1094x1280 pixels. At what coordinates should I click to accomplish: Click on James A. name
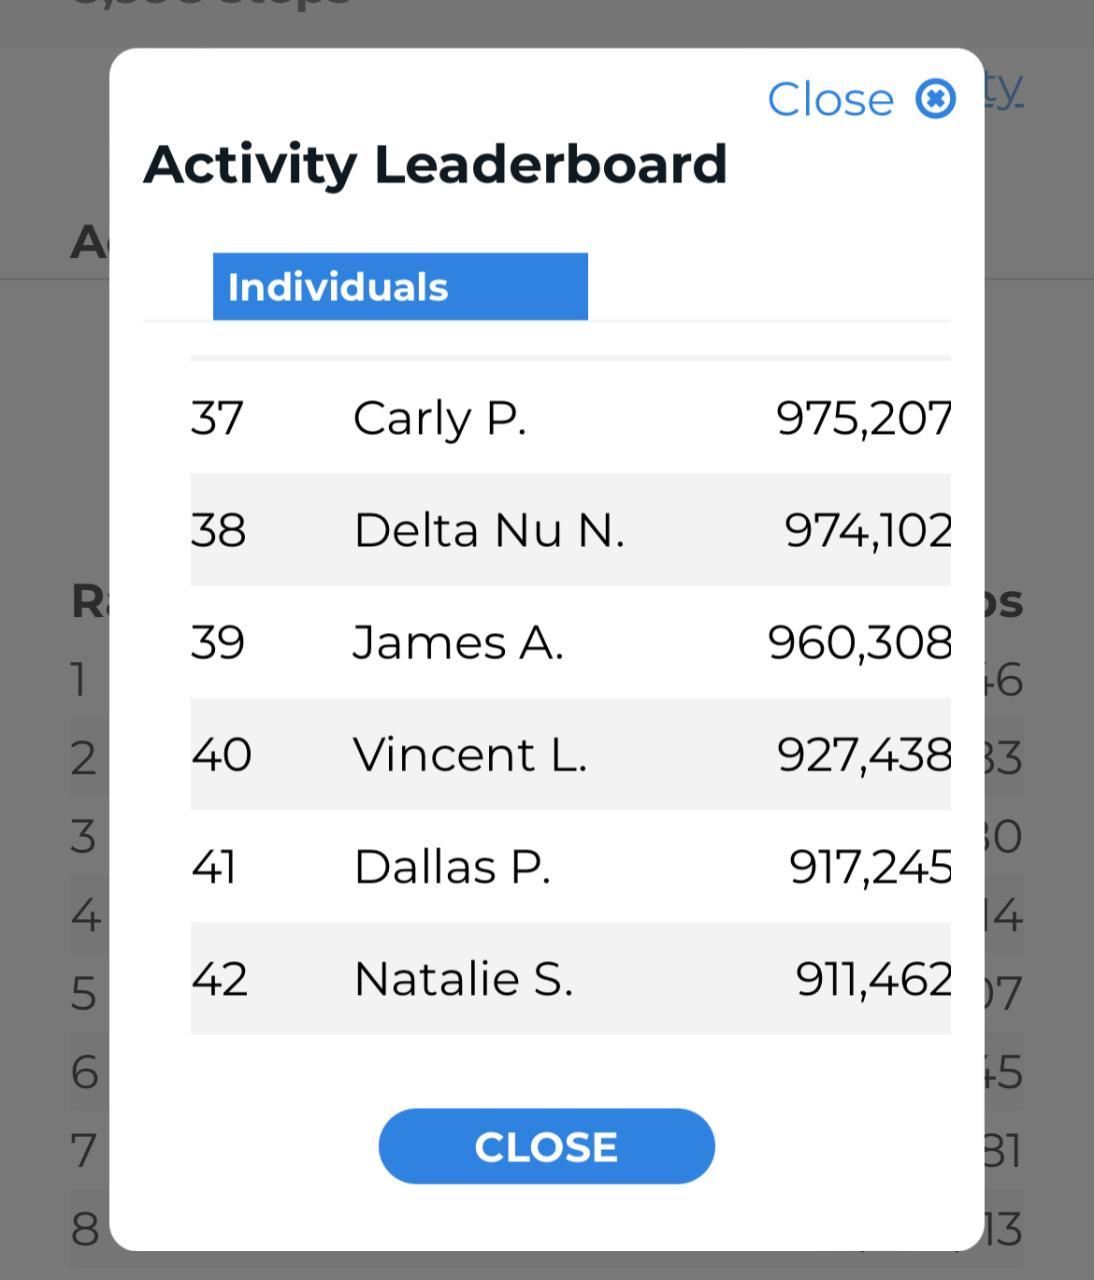458,642
